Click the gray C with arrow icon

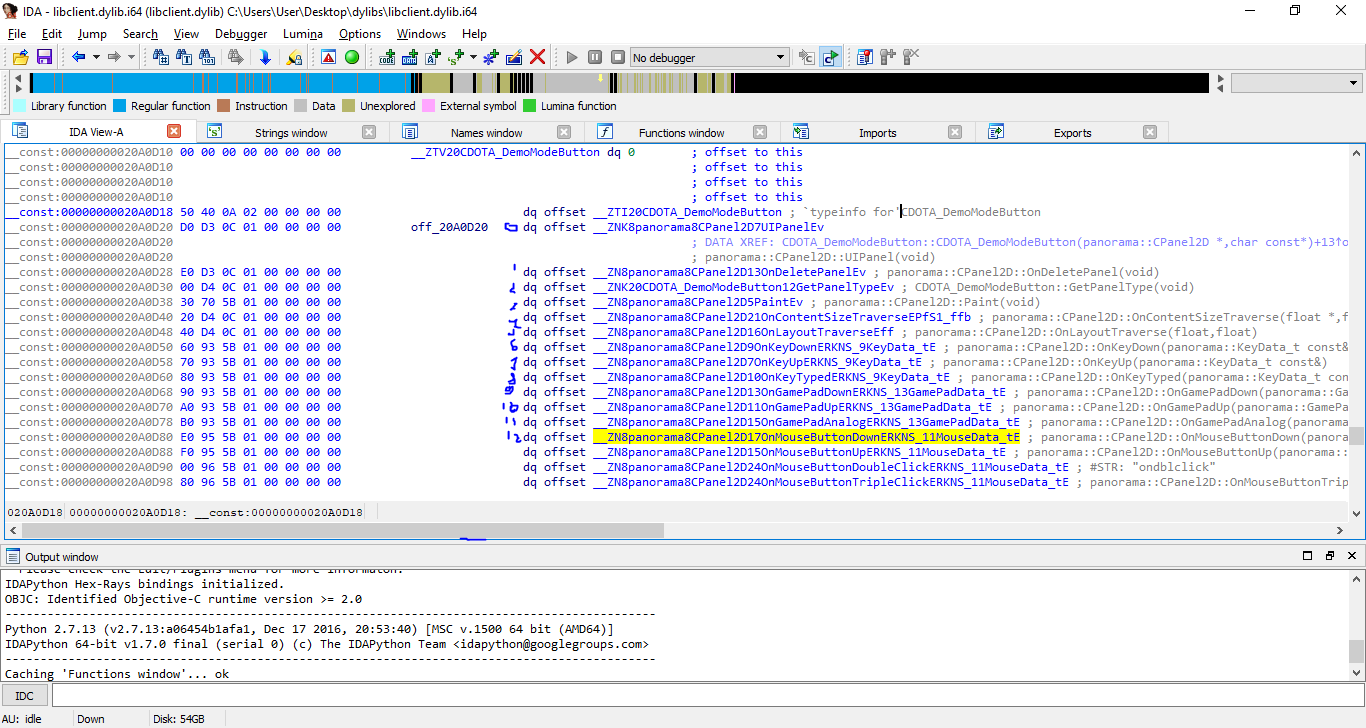click(x=806, y=57)
